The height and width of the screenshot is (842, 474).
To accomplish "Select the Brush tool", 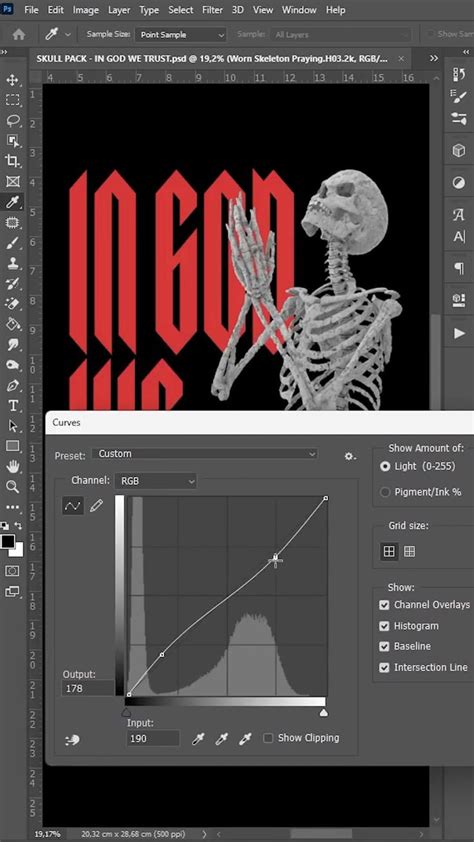I will (12, 243).
